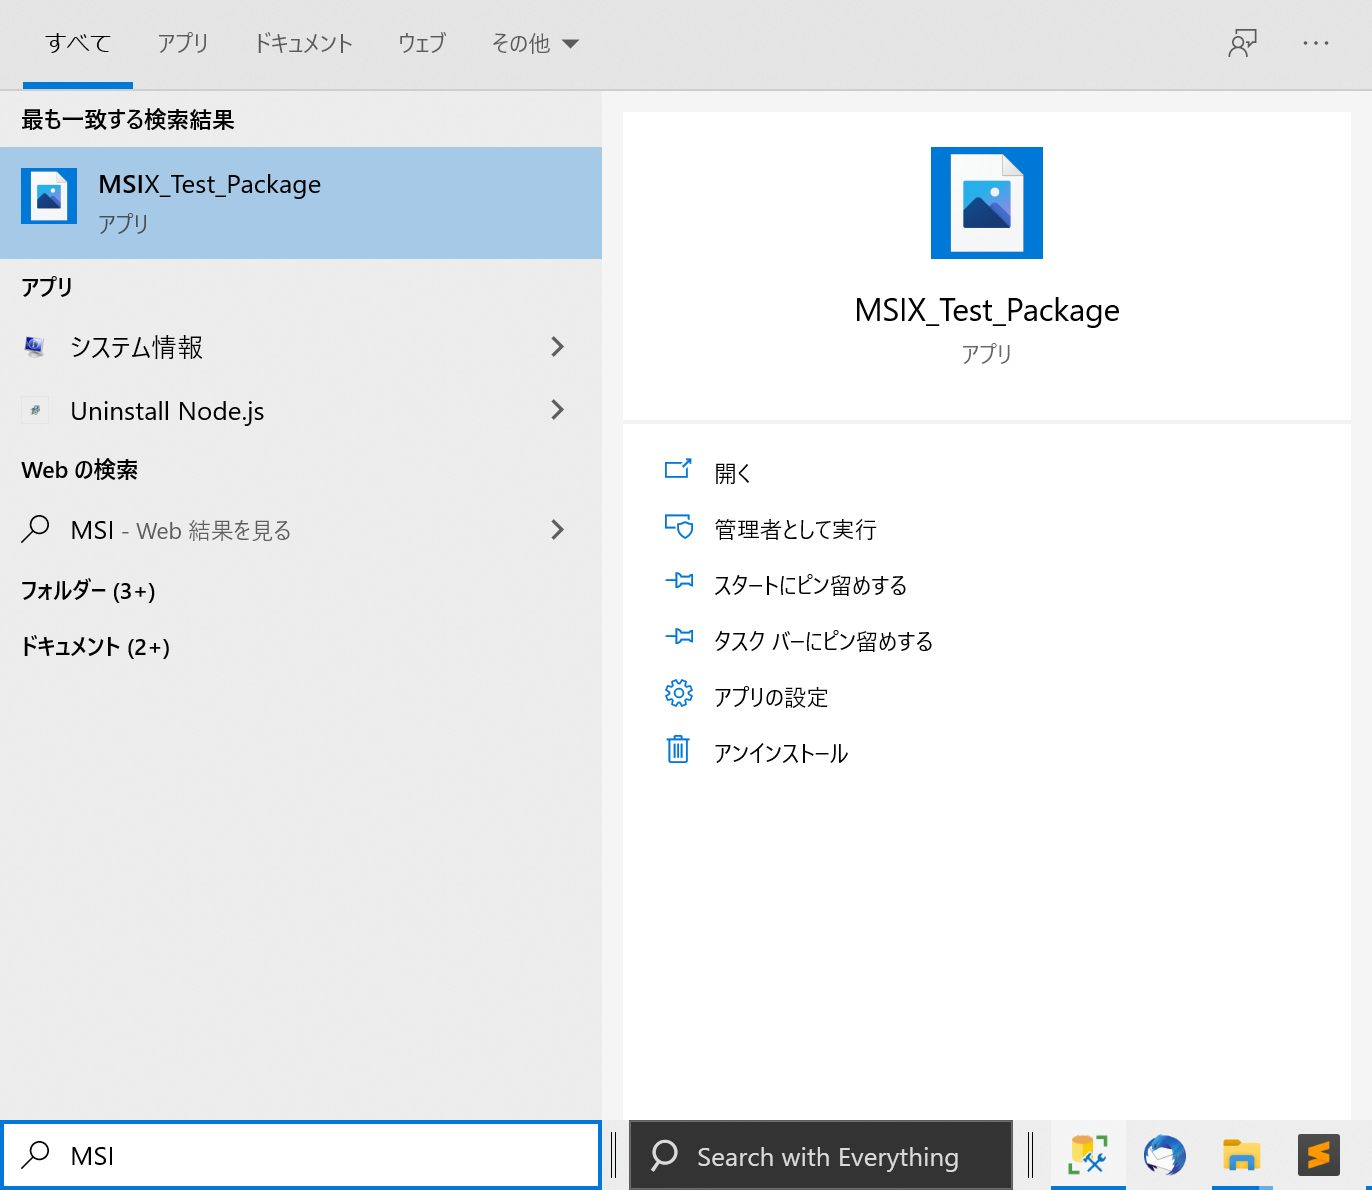Click 開く to open the app
The height and width of the screenshot is (1190, 1372).
click(733, 473)
